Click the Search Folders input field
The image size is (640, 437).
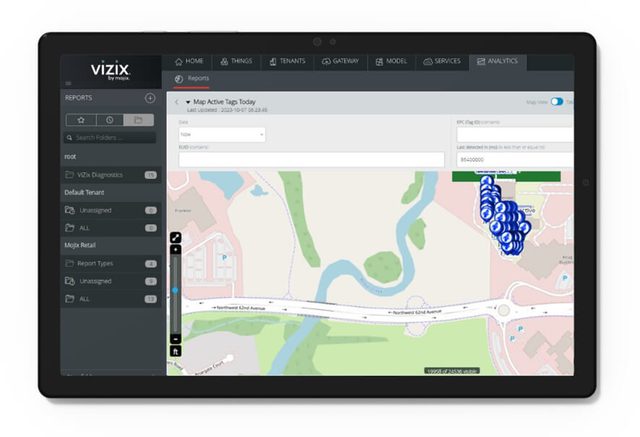(x=110, y=138)
